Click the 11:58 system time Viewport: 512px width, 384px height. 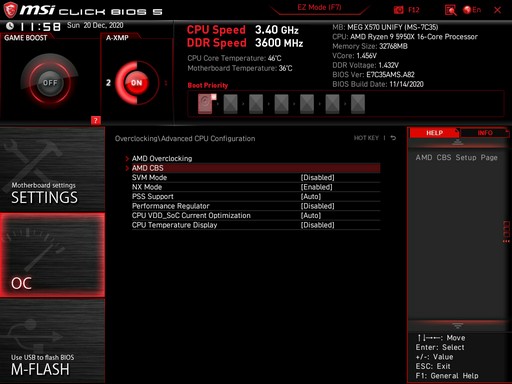[x=40, y=26]
